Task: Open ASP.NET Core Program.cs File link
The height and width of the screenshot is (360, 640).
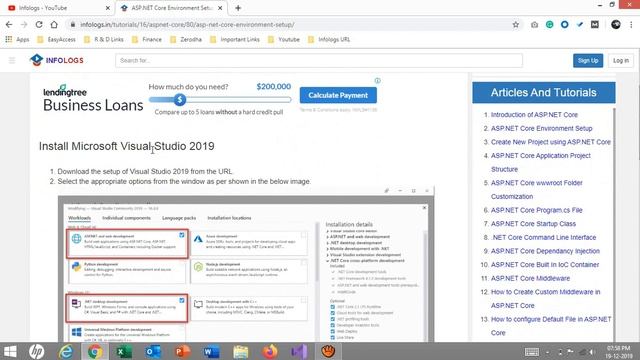Action: [x=536, y=210]
